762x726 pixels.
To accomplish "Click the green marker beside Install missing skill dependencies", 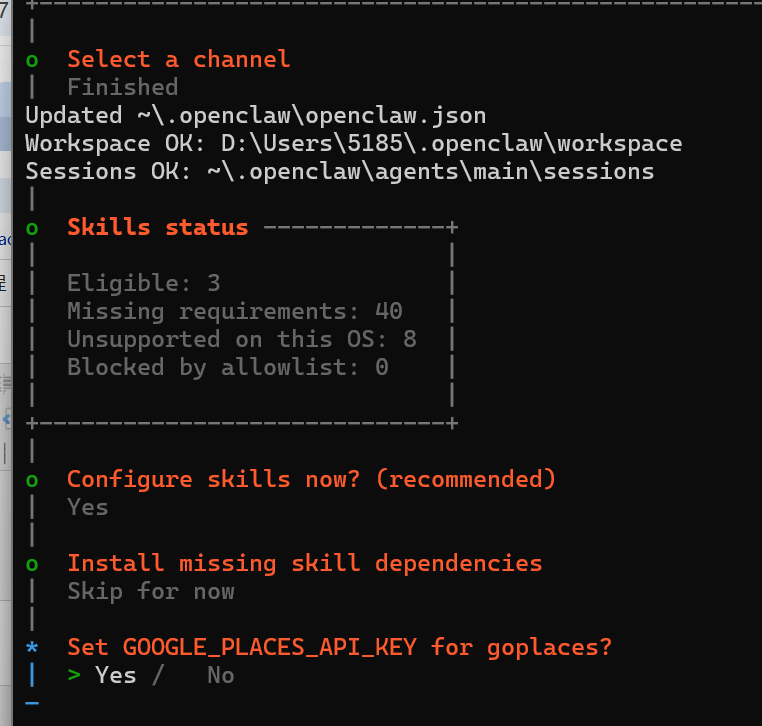I will click(x=32, y=565).
